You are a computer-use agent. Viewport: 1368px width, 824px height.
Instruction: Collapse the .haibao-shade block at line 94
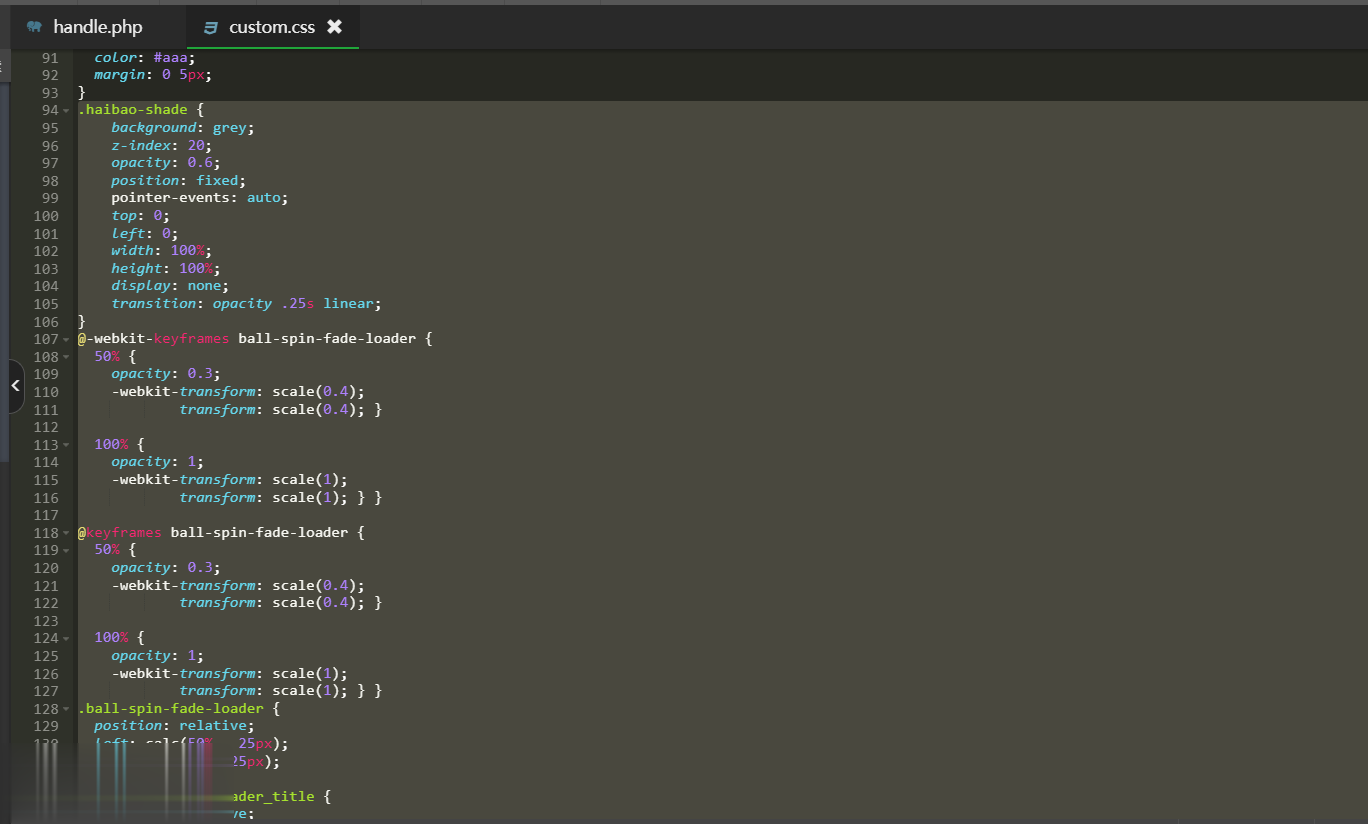66,110
